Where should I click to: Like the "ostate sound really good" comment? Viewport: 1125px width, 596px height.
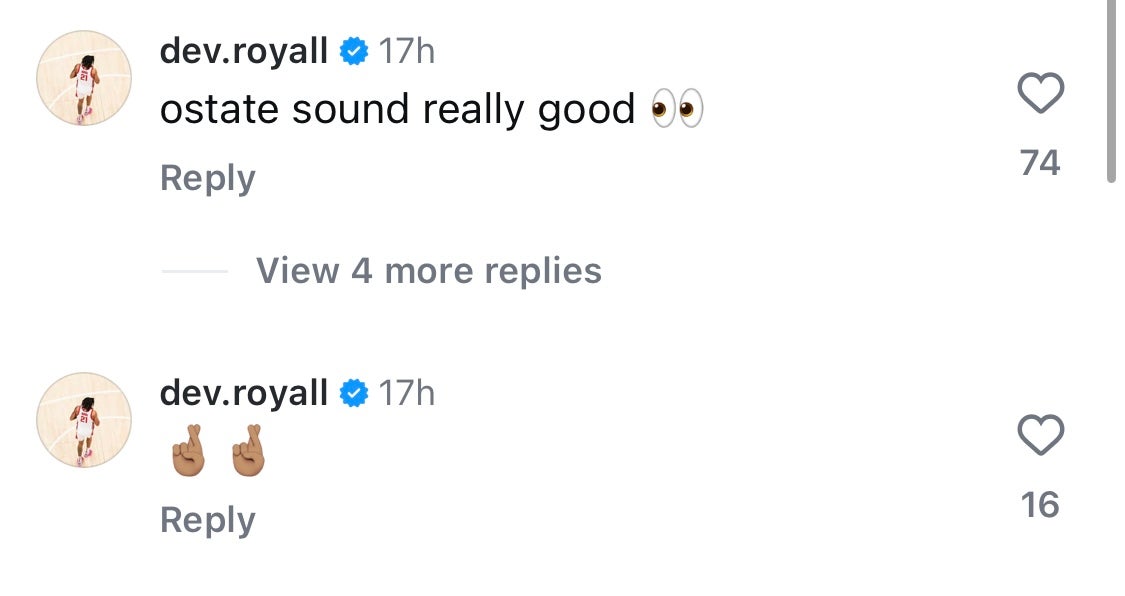[x=1040, y=95]
